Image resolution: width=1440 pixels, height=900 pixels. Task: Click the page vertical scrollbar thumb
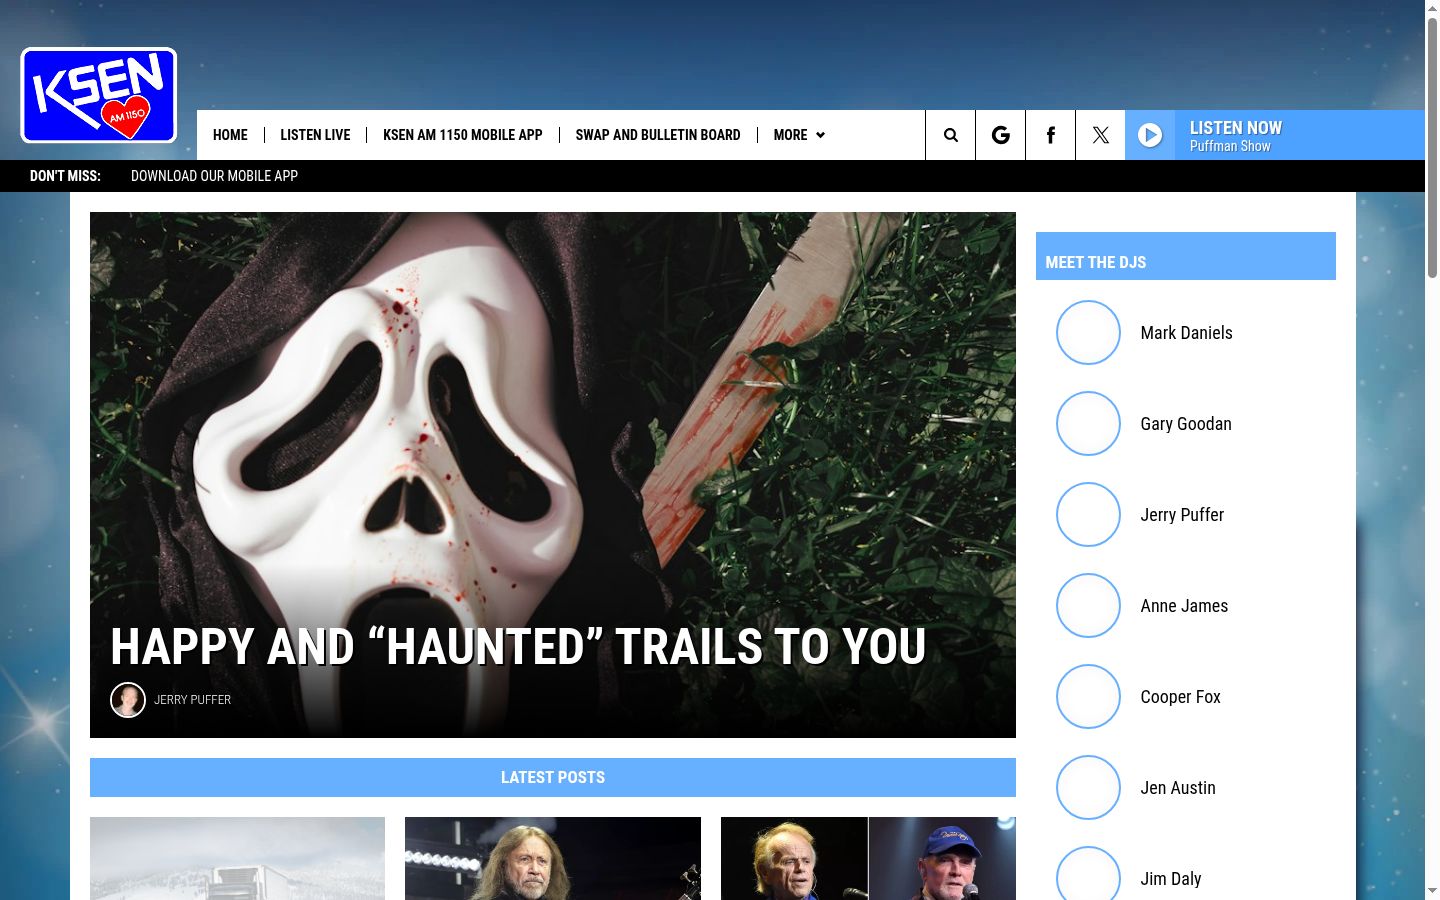pyautogui.click(x=1432, y=148)
